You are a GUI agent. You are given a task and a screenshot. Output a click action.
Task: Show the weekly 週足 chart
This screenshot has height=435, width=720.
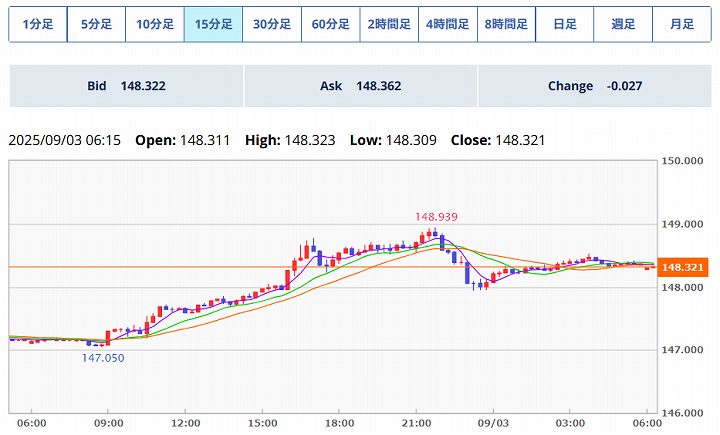[623, 24]
